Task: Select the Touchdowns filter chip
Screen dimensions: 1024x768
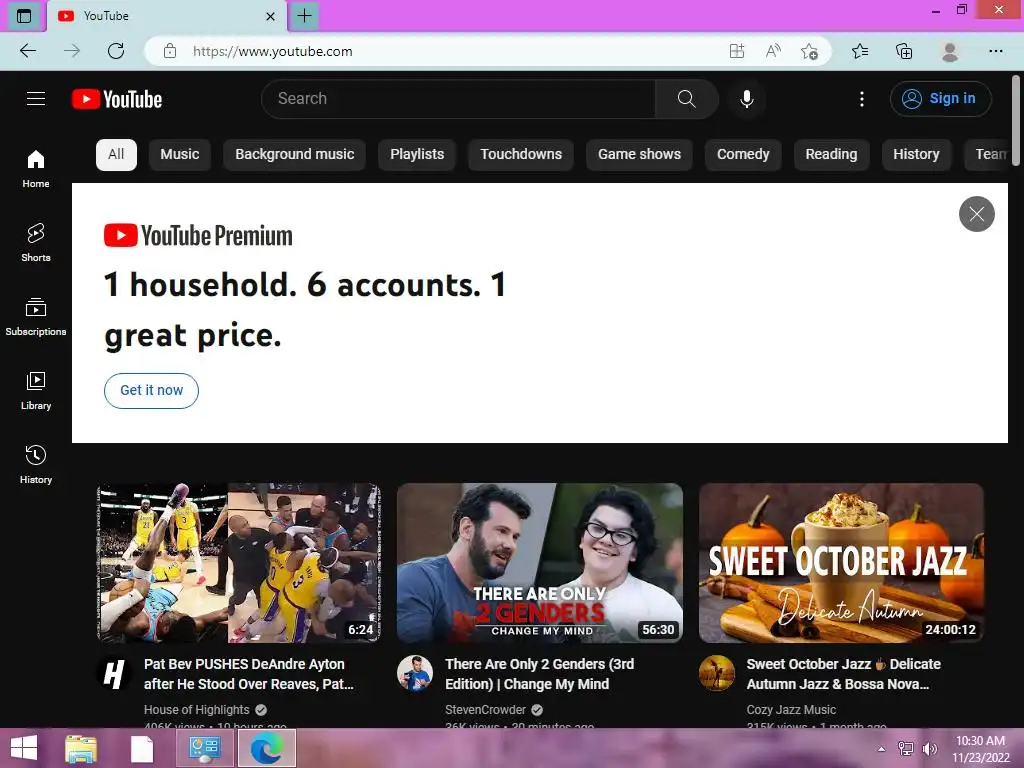Action: coord(521,154)
